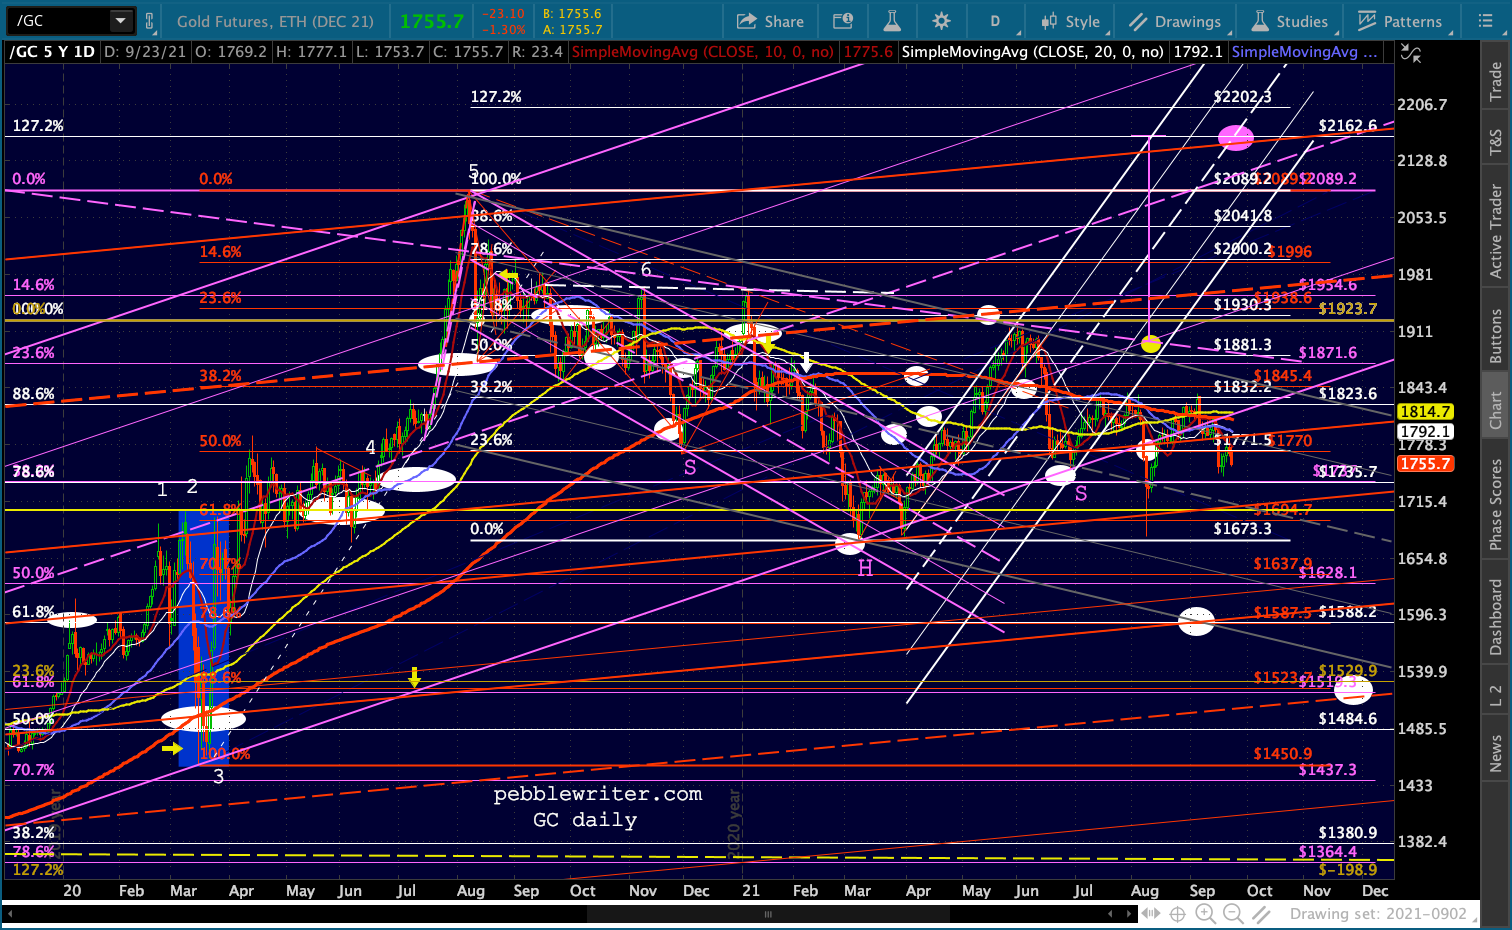Switch to the Active Trader sidebar tab
This screenshot has height=930, width=1512.
(1496, 231)
